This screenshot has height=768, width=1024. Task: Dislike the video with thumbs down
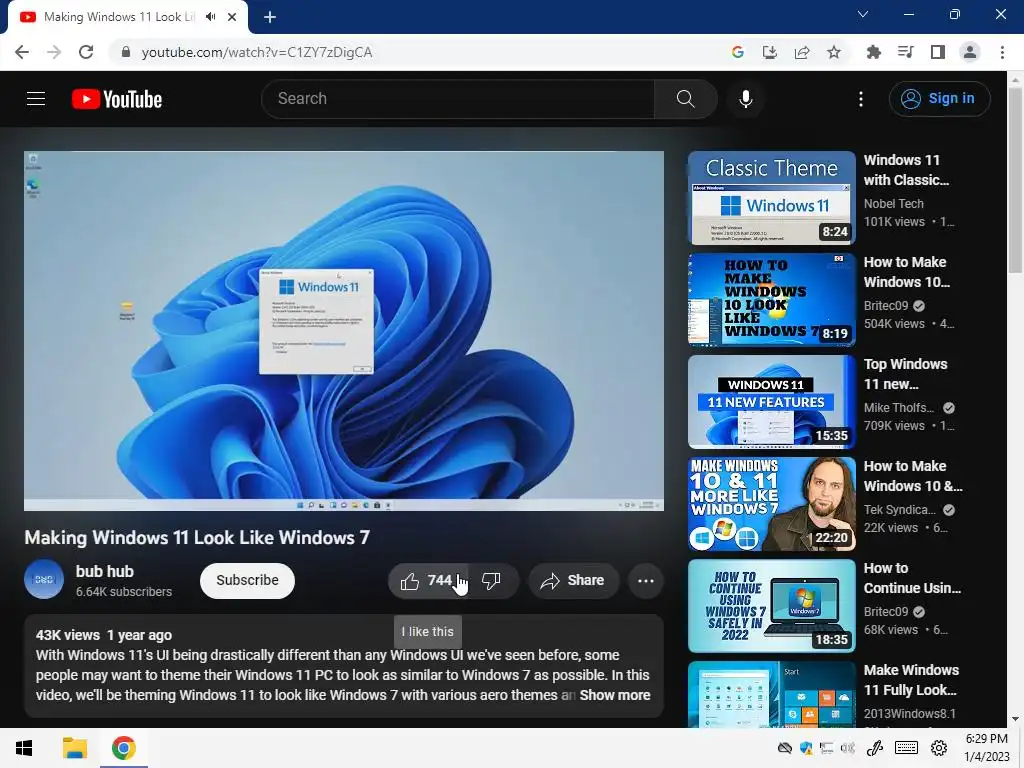pos(492,581)
